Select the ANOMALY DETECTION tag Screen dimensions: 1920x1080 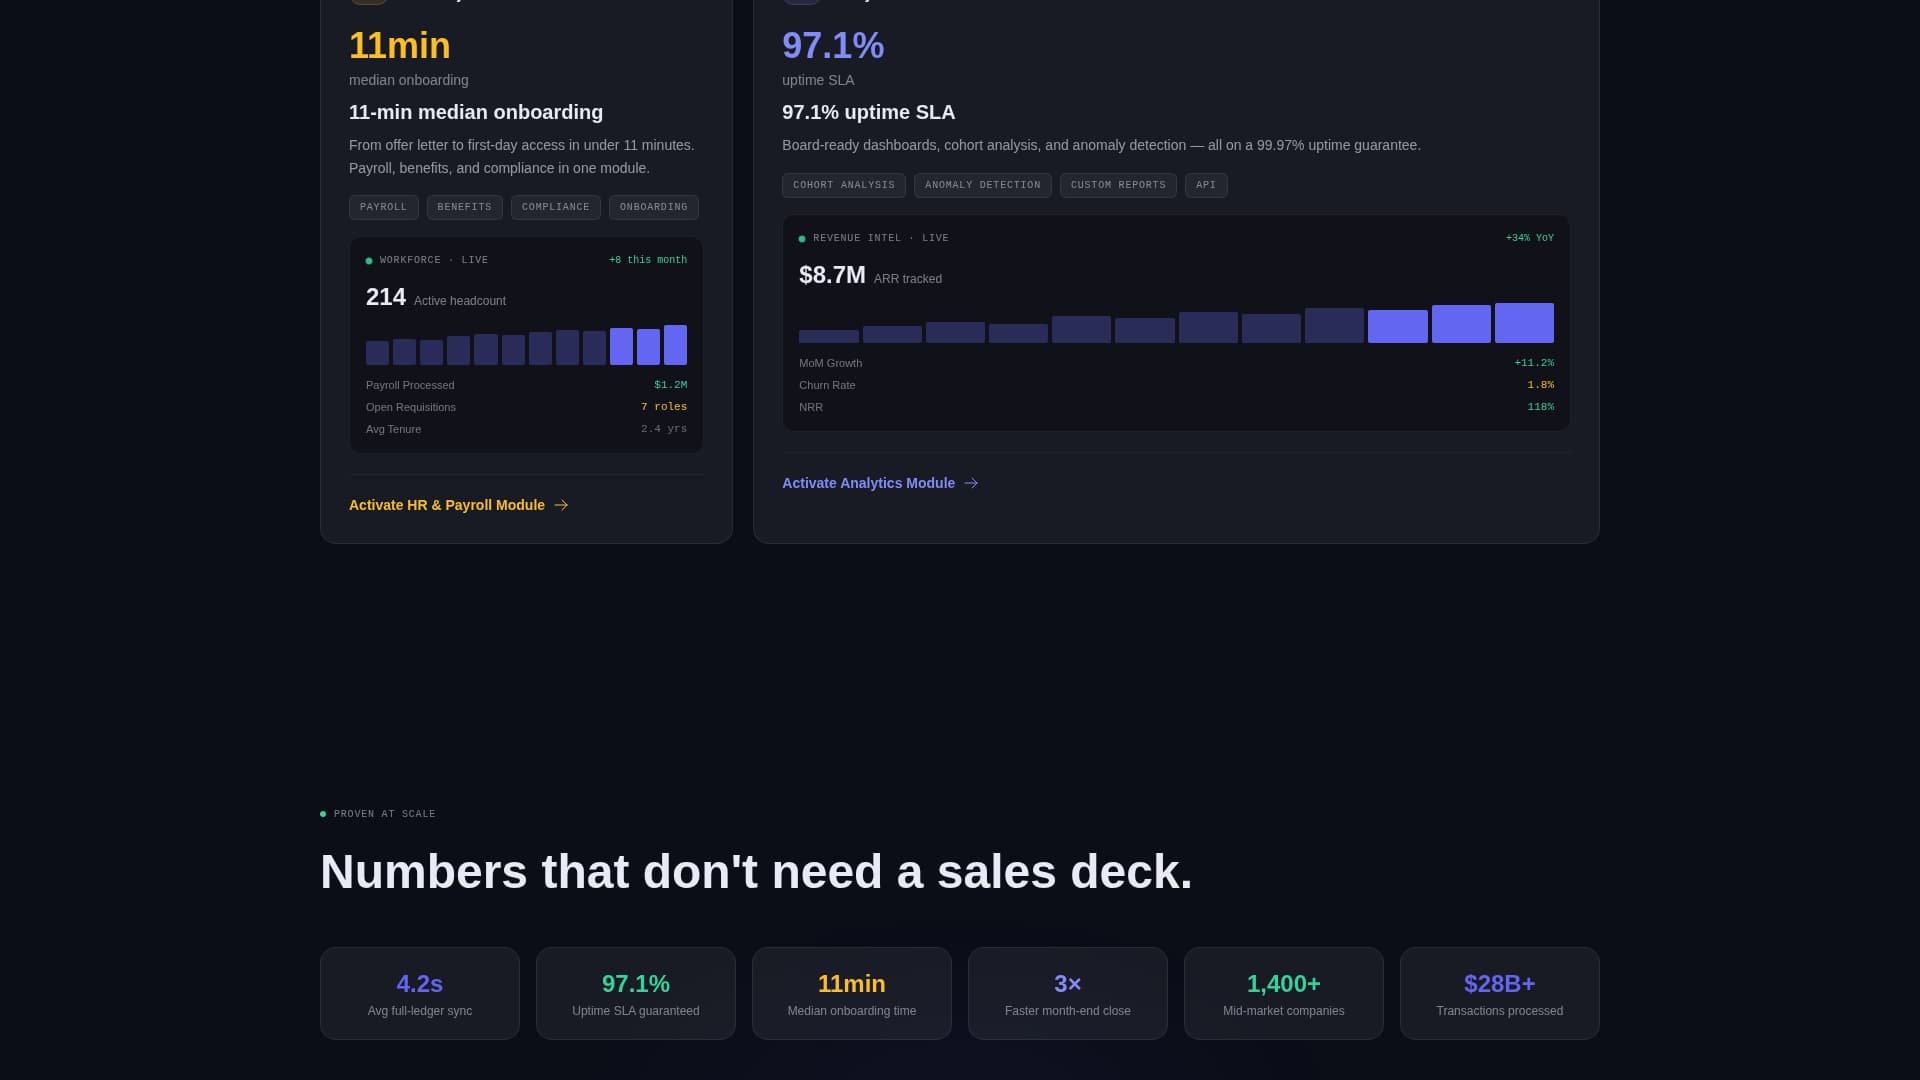point(983,185)
